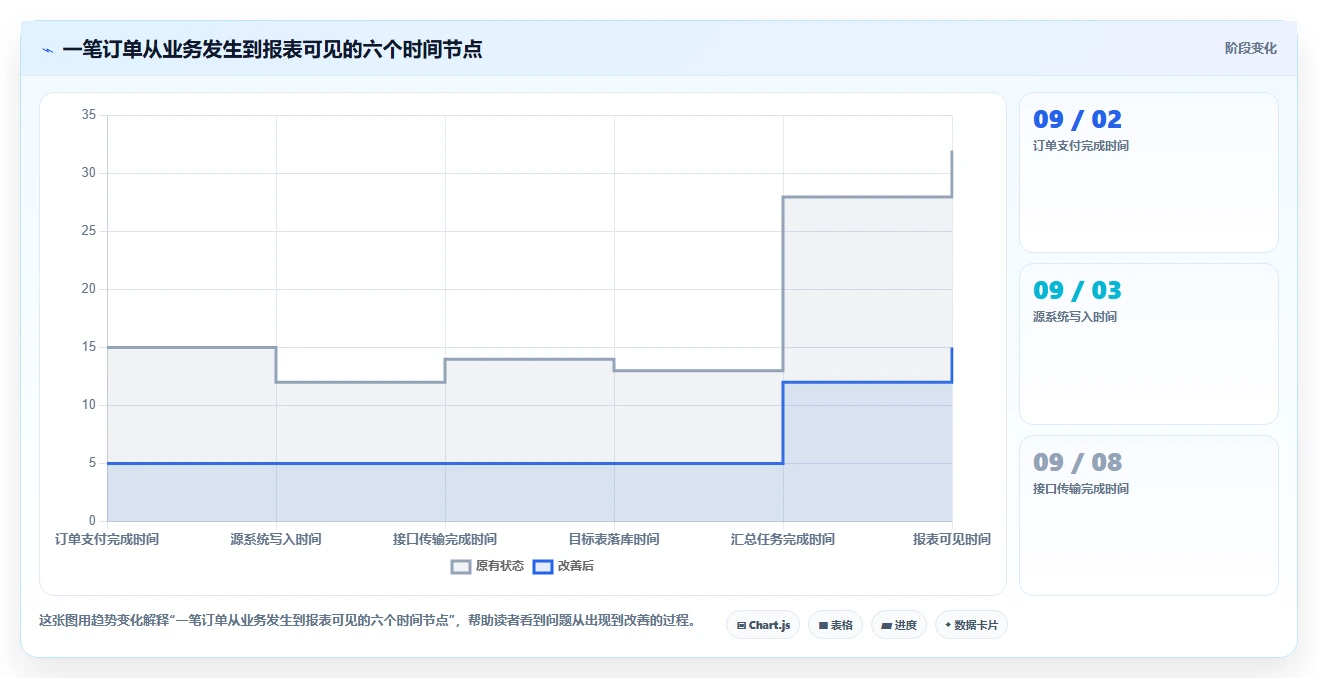This screenshot has width=1318, height=678.
Task: Click the x-axis label 接口传输完成时间
Action: [x=445, y=539]
